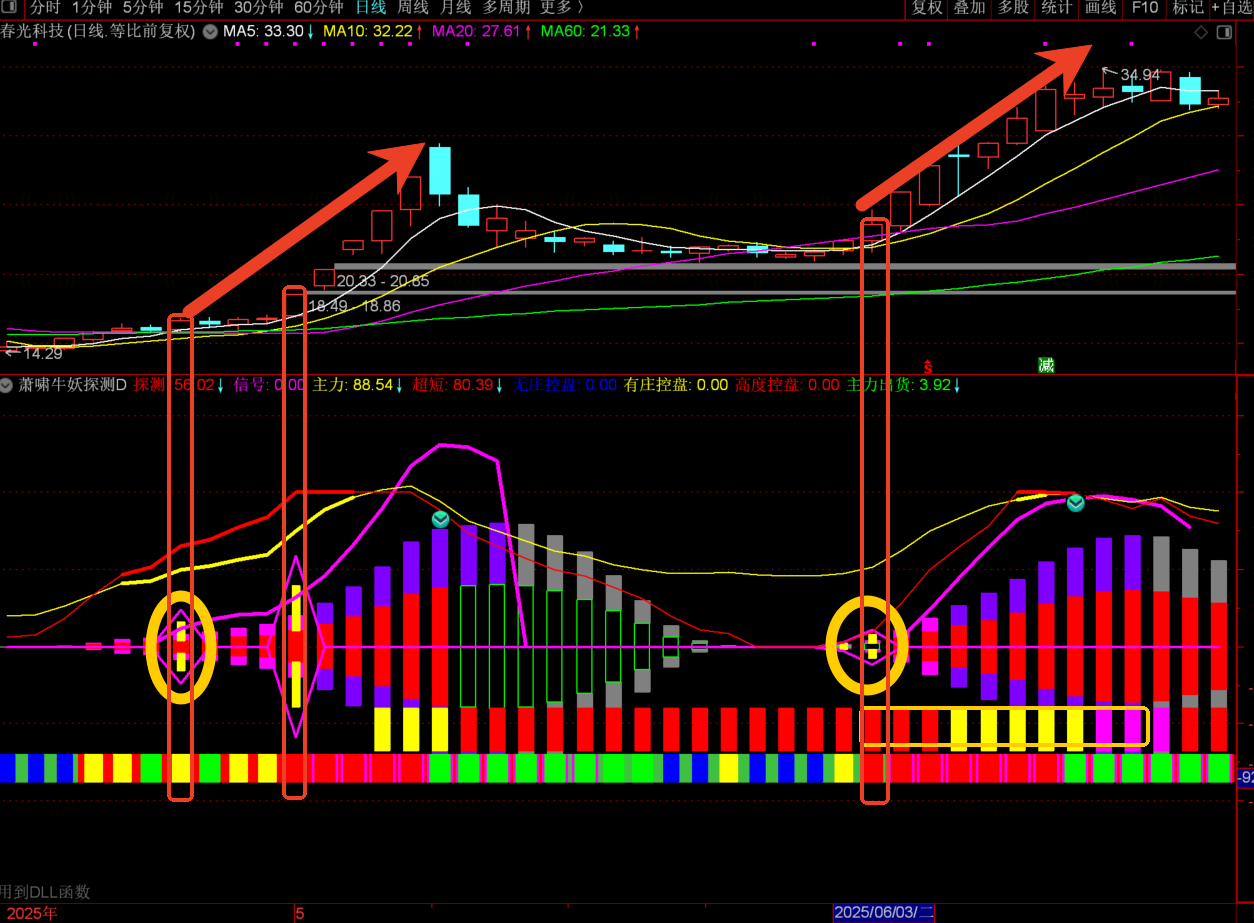Select the 分时 intraday tab
1254x923 pixels.
pyautogui.click(x=45, y=8)
